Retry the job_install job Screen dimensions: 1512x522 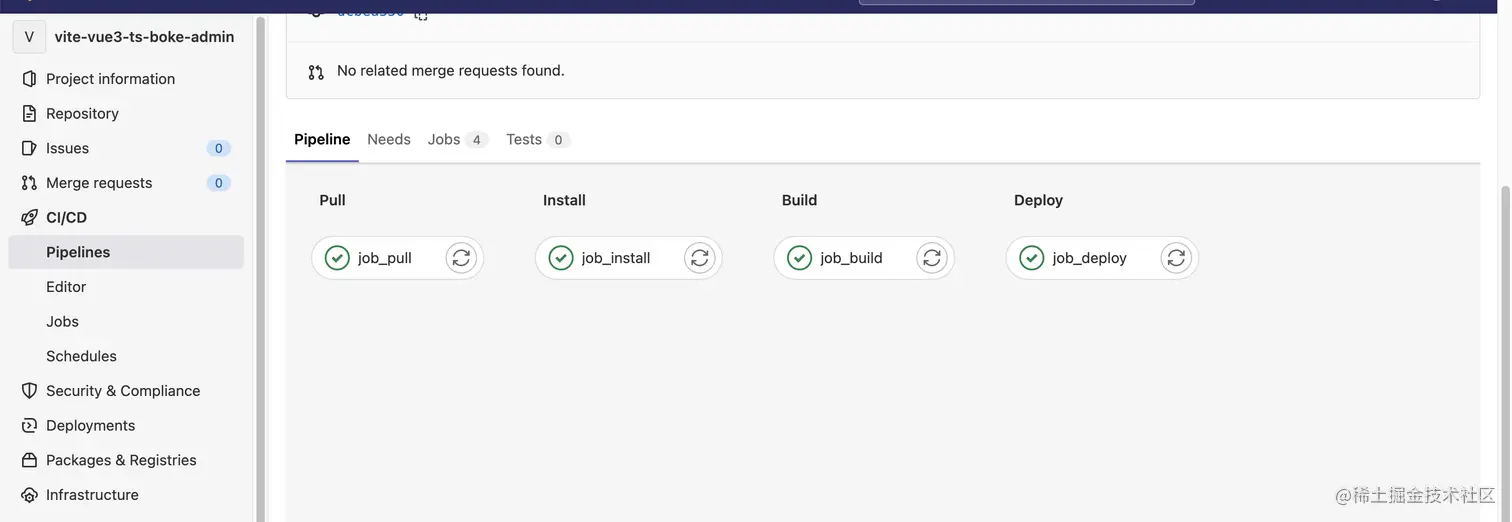coord(700,258)
